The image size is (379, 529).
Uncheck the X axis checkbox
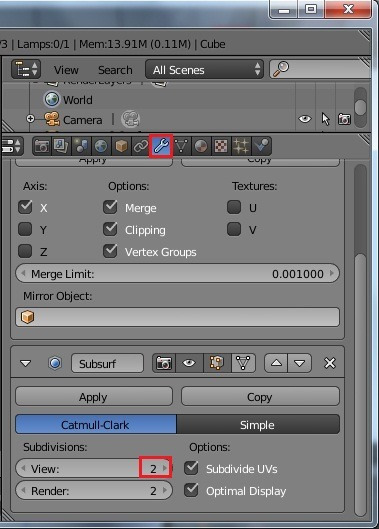[25, 207]
